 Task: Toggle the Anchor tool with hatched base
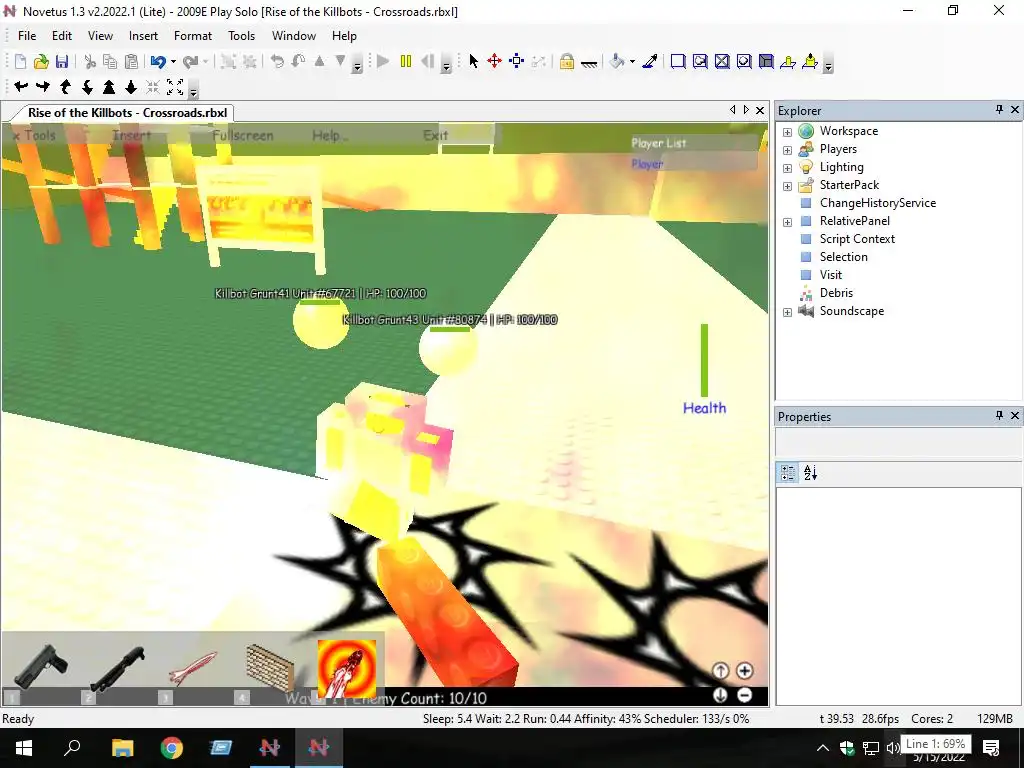pos(588,63)
